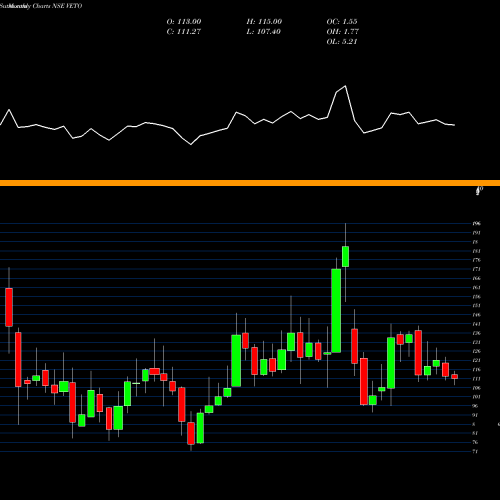The image size is (500, 500).
Task: Click the 166 price axis label
Action: [x=476, y=278]
